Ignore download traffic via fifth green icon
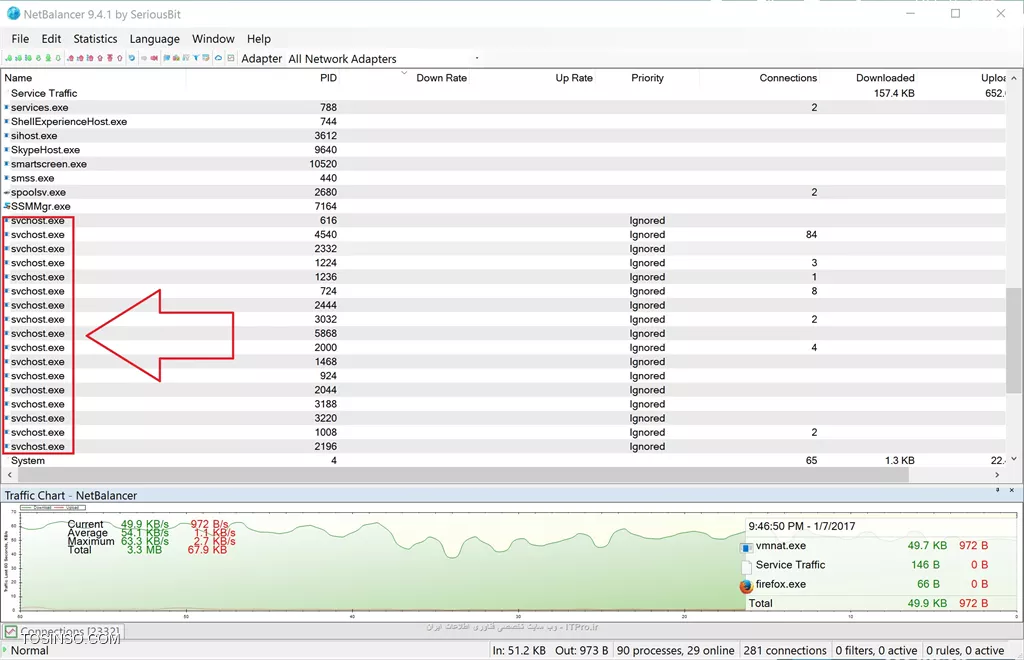Viewport: 1024px width, 660px height. click(48, 58)
